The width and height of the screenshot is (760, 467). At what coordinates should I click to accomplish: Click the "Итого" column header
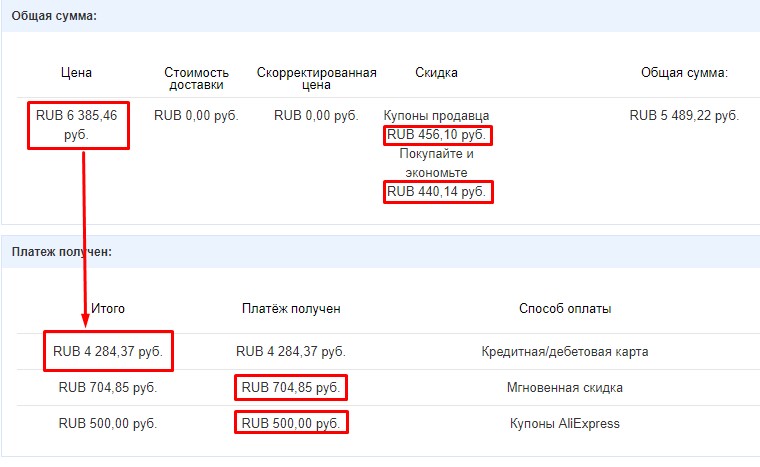[x=108, y=308]
